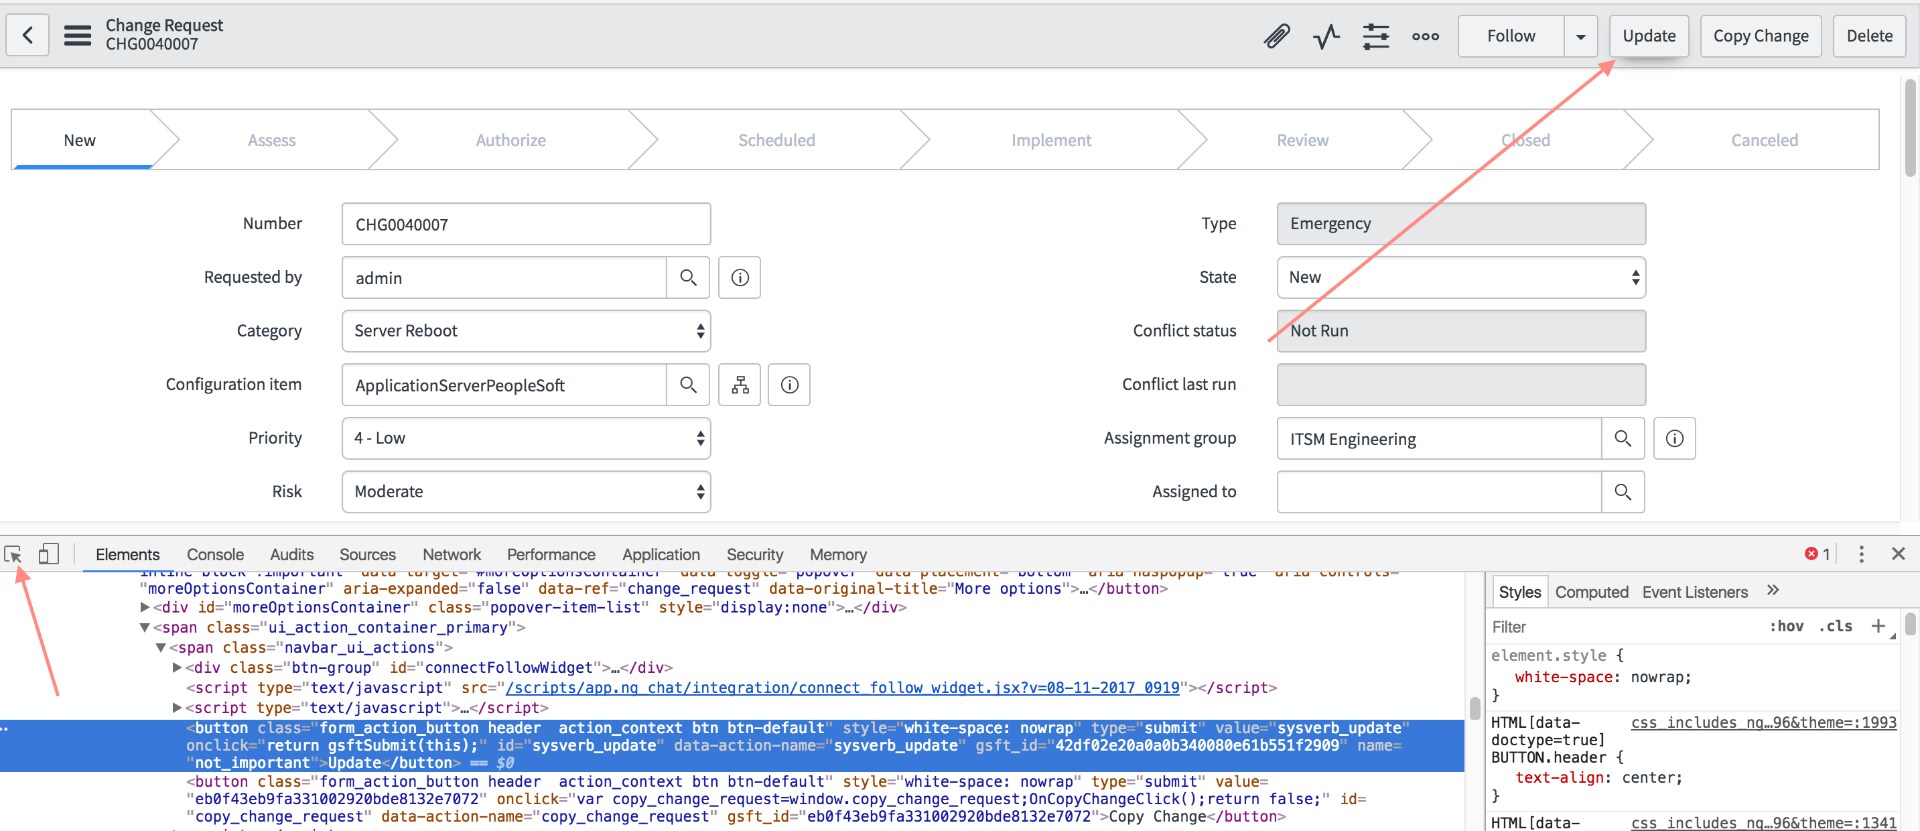Click the Configuration item input field
The image size is (1920, 831).
pyautogui.click(x=504, y=385)
